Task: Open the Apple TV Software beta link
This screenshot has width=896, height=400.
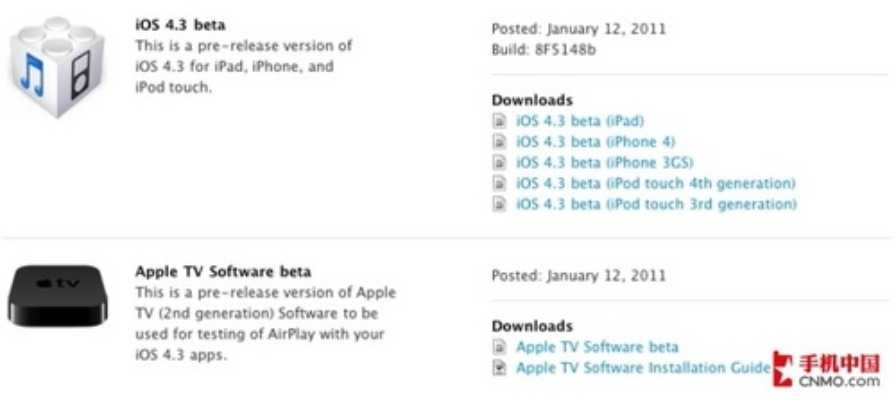Action: pos(597,347)
